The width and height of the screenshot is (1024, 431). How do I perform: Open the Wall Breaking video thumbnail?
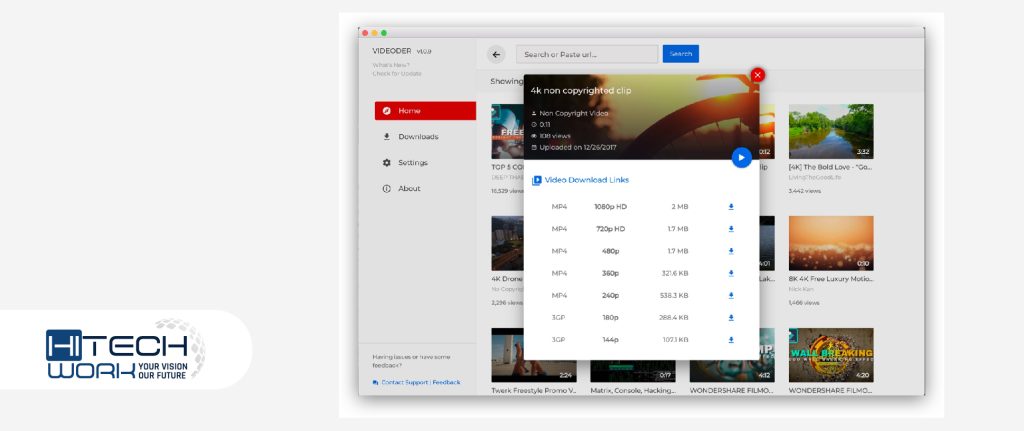click(831, 355)
